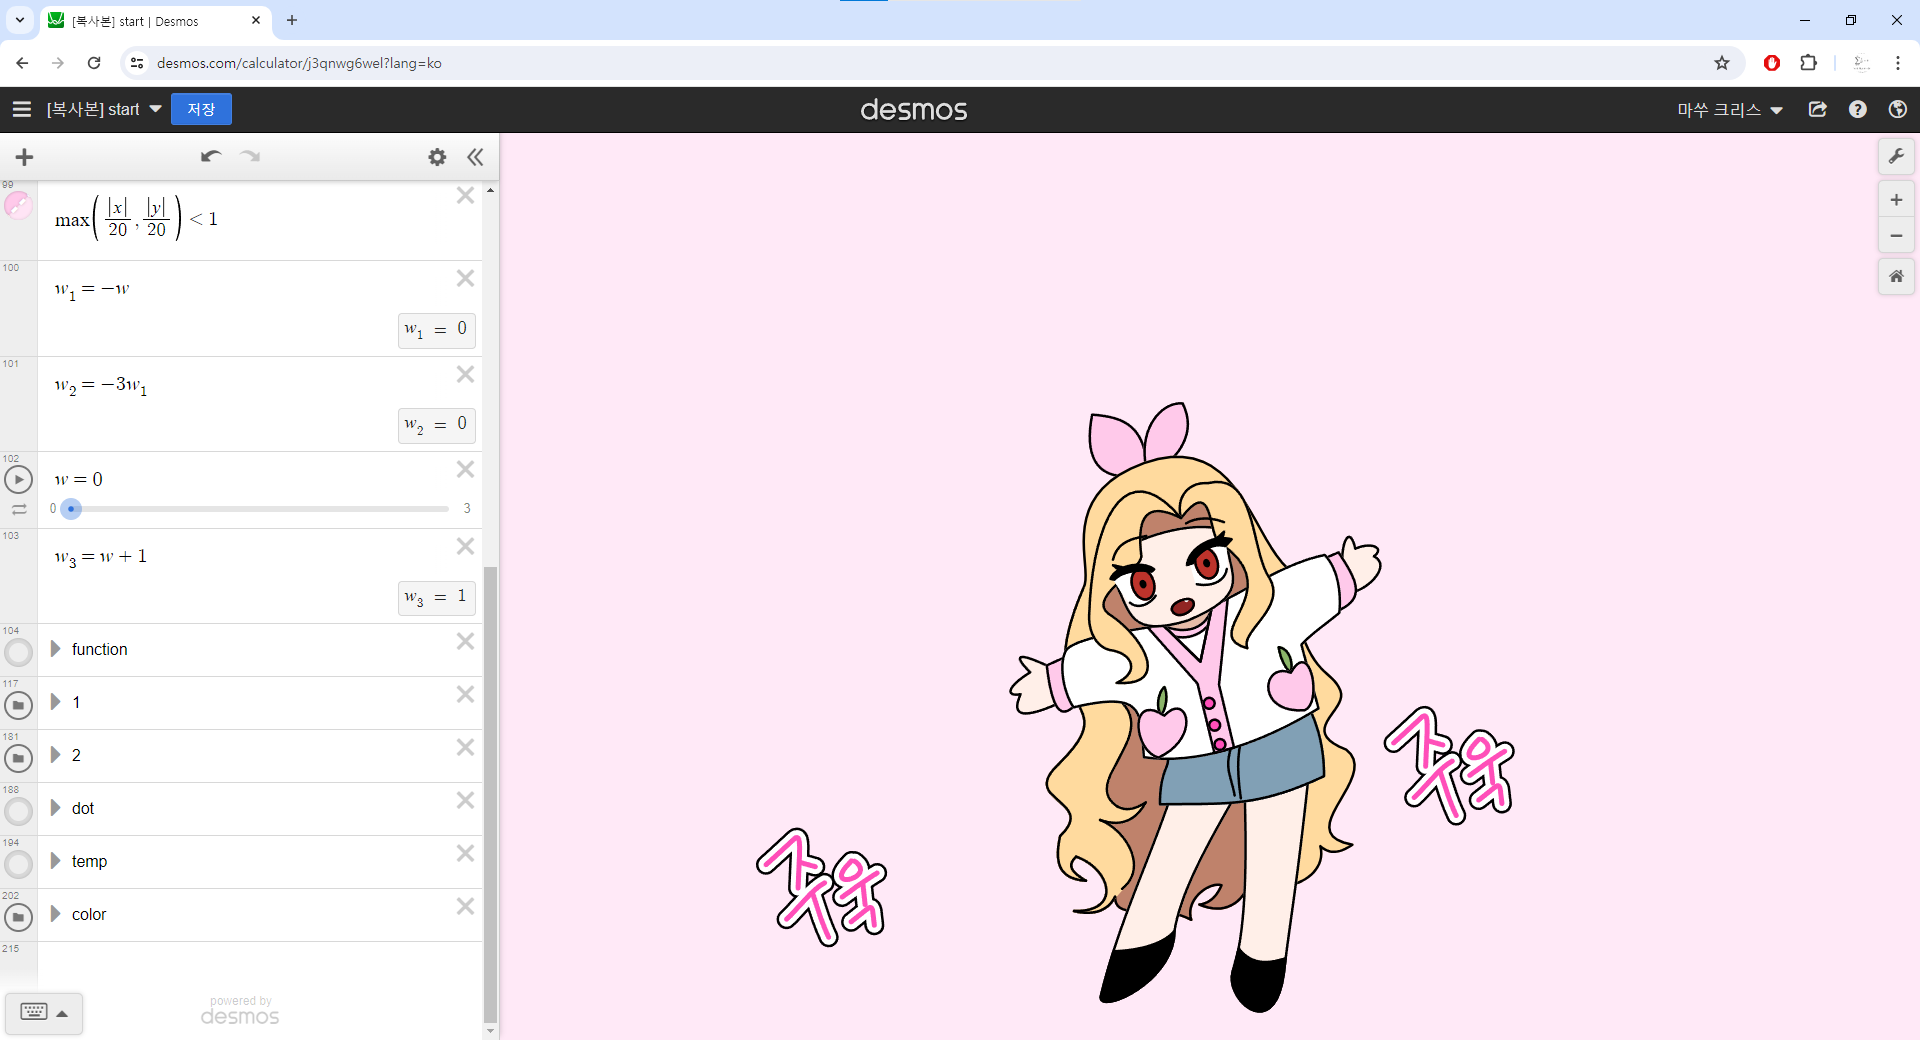
Task: Toggle visibility of the dot folder
Action: pos(18,811)
